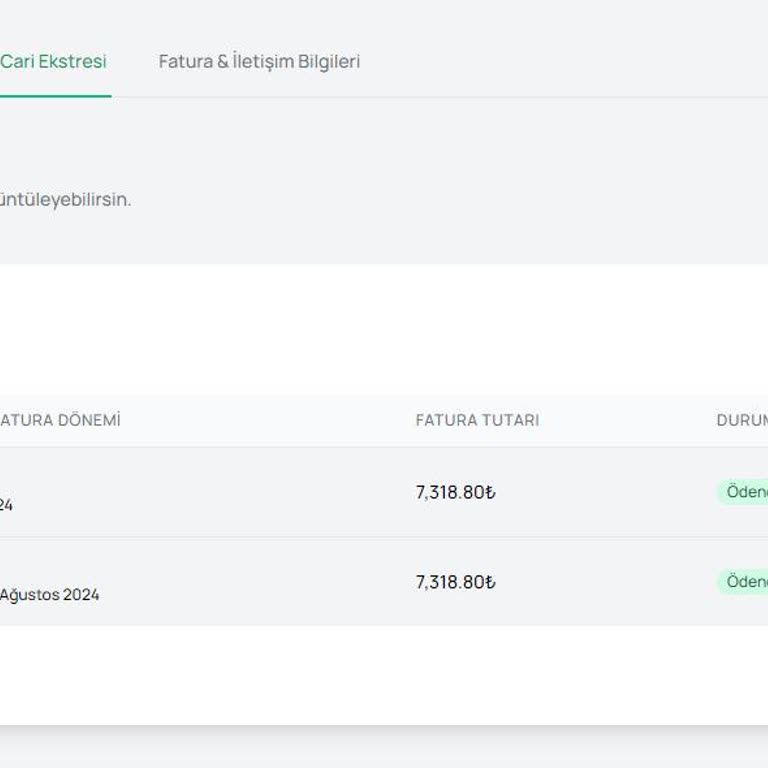Image resolution: width=768 pixels, height=768 pixels.
Task: Click the green underline beneath Cari Ekstresi
Action: click(54, 96)
